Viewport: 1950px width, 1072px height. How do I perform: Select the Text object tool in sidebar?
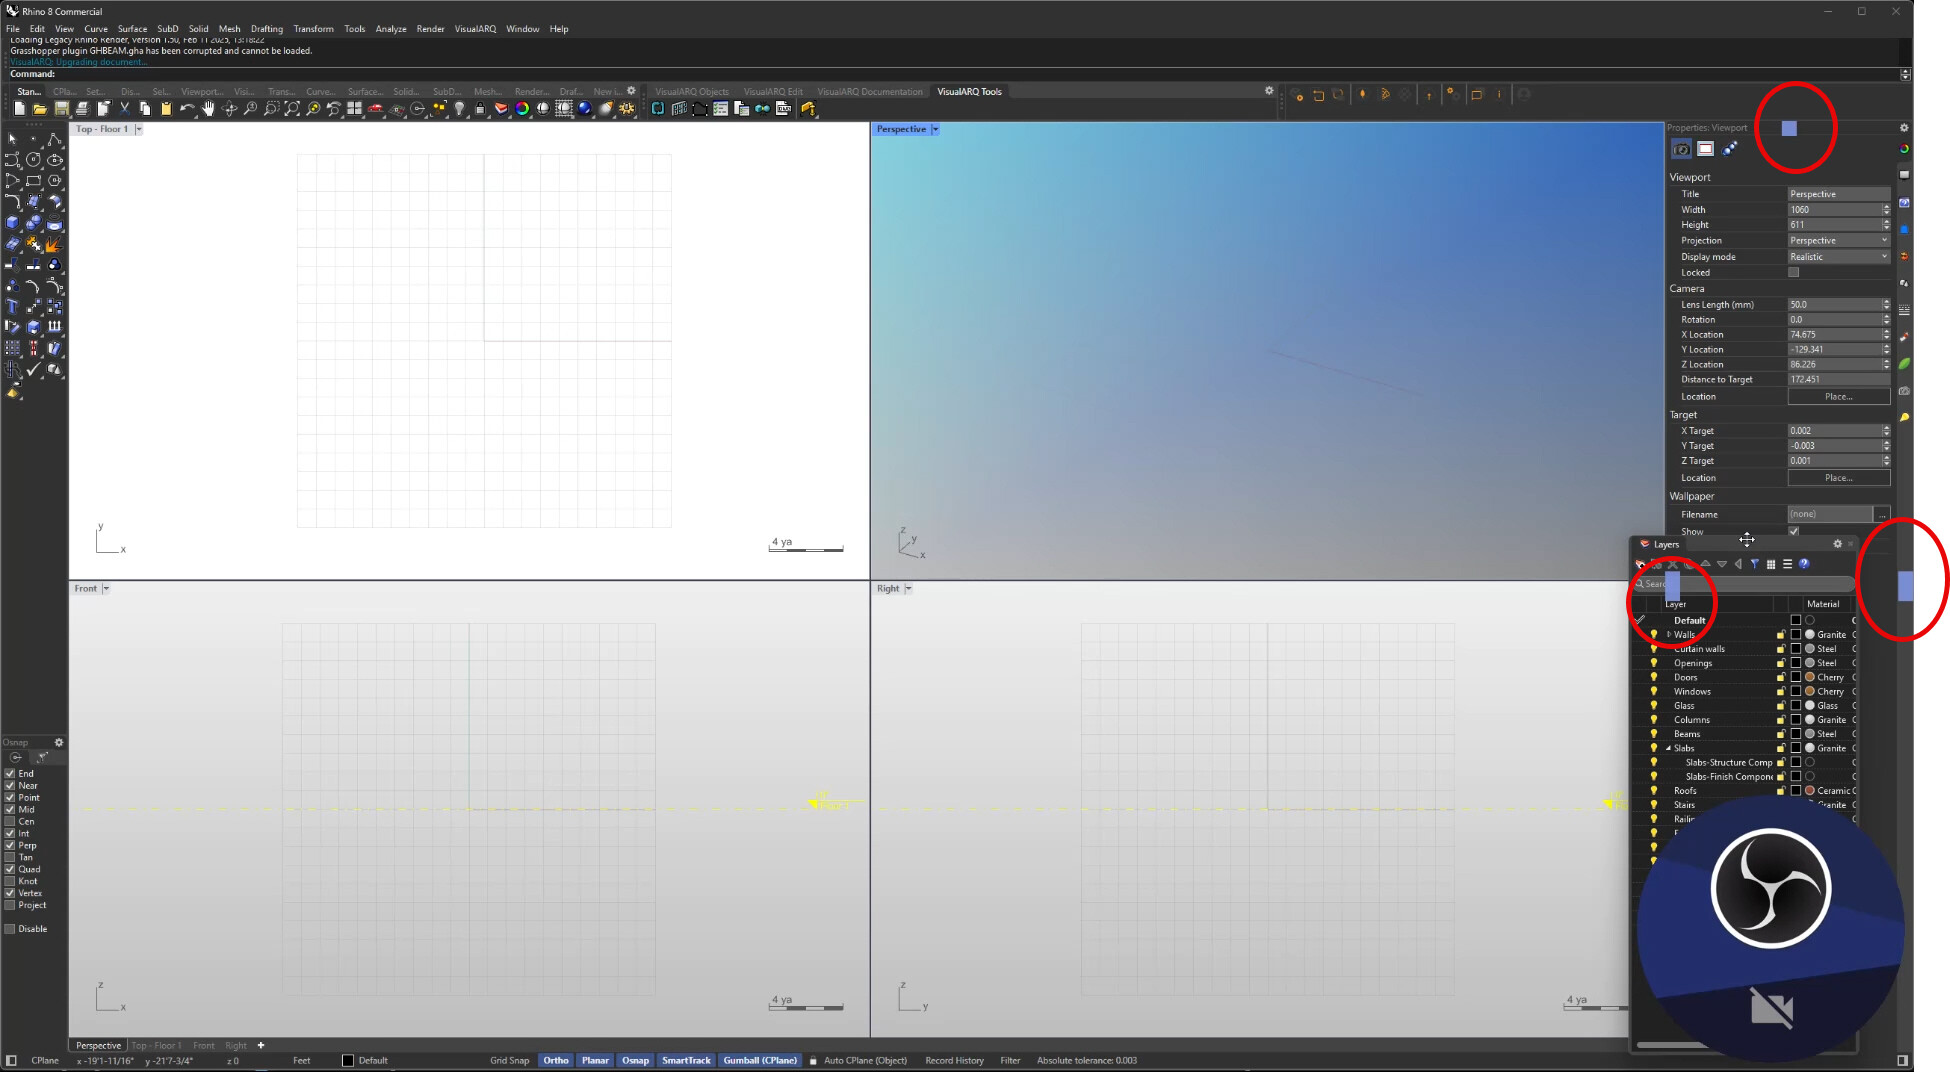(x=12, y=306)
